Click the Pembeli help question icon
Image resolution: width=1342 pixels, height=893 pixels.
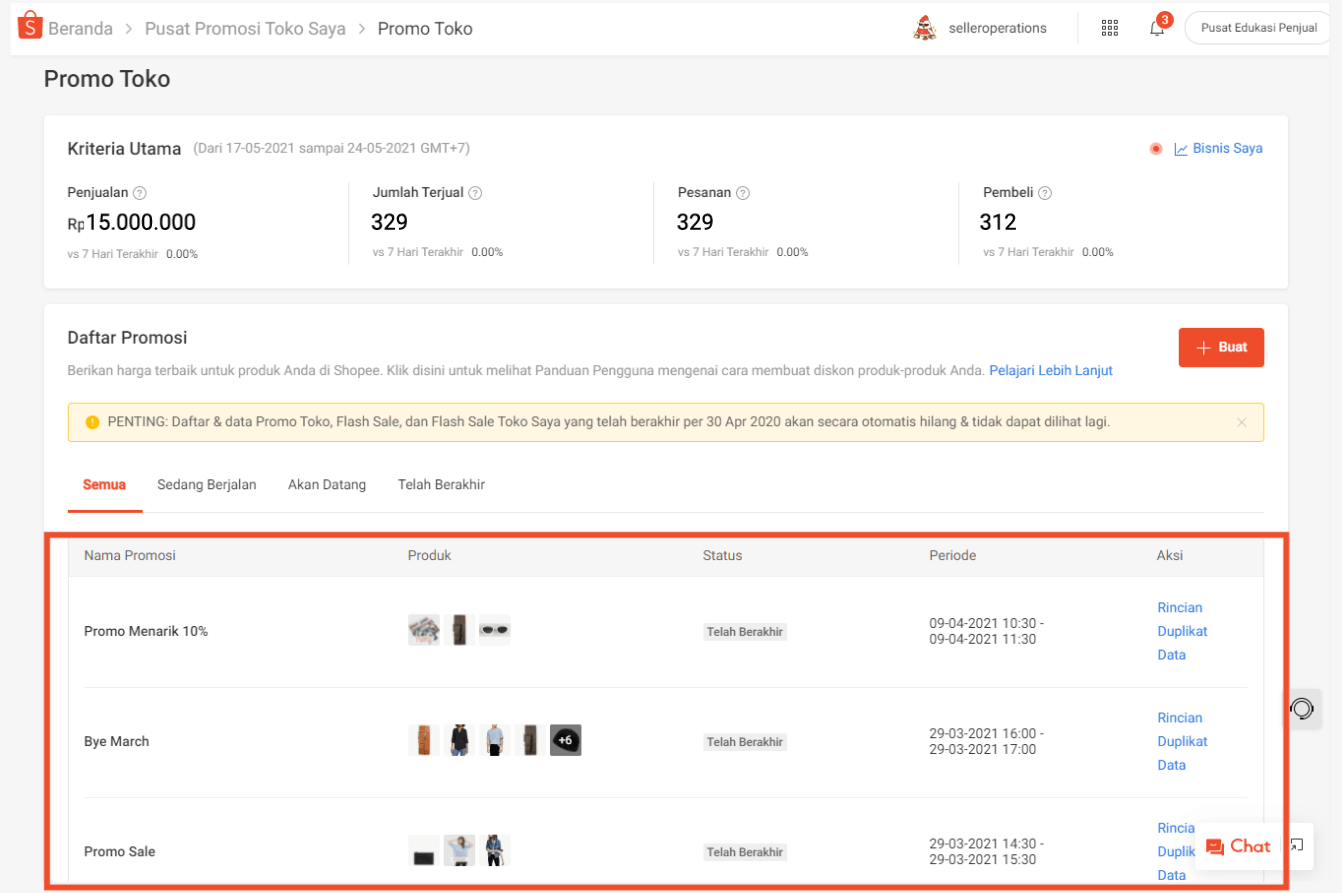coord(1044,193)
